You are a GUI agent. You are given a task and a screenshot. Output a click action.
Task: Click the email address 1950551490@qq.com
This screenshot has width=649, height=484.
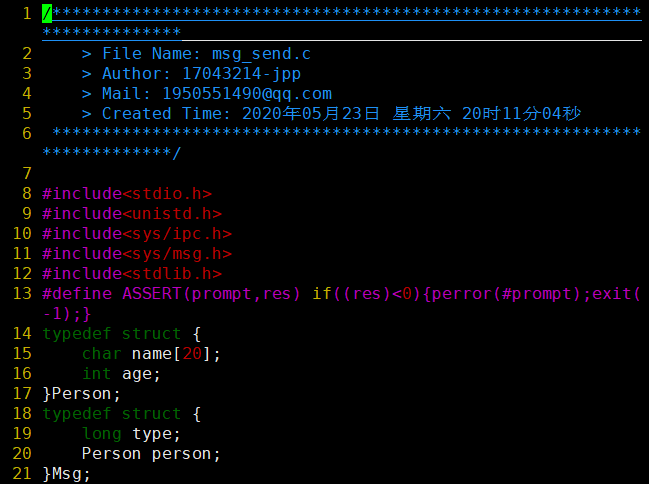pyautogui.click(x=247, y=94)
